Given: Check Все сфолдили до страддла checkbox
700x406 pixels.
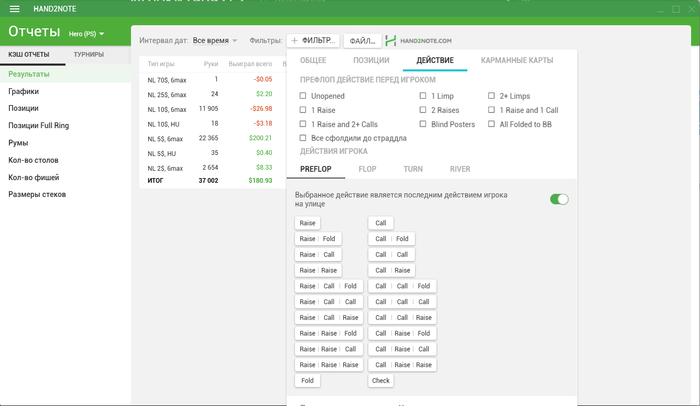Looking at the screenshot, I should (303, 138).
